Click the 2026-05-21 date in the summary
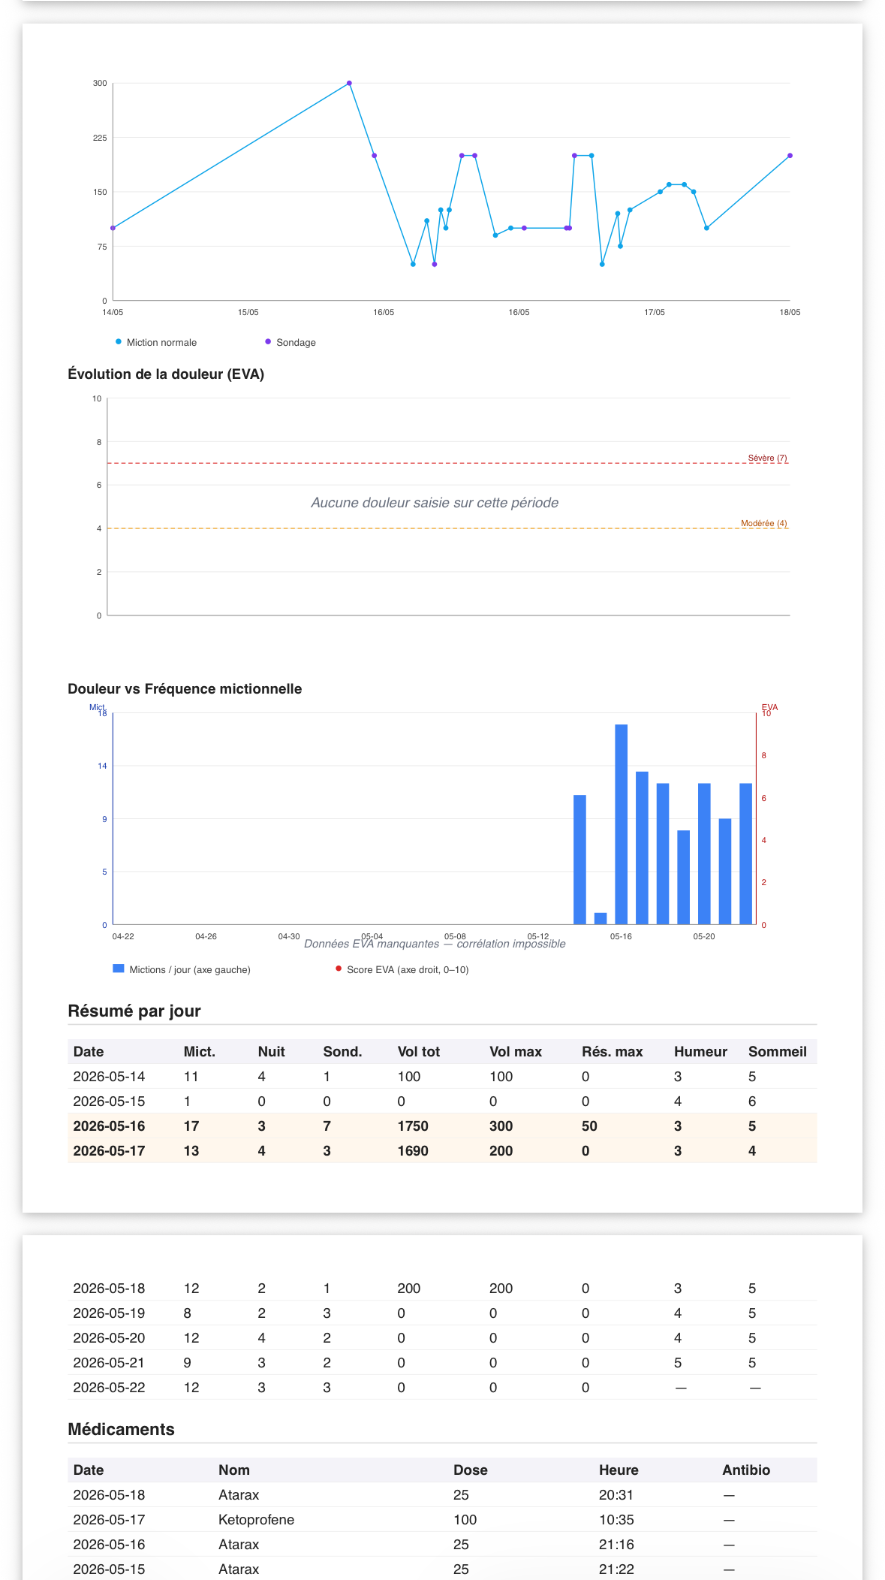The width and height of the screenshot is (885, 1580). click(109, 1363)
